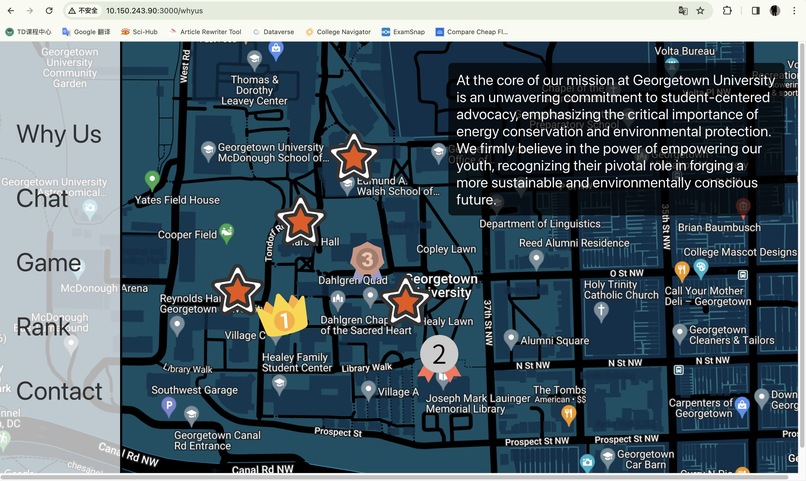Image resolution: width=806 pixels, height=481 pixels.
Task: Open the Game menu item
Action: (x=49, y=263)
